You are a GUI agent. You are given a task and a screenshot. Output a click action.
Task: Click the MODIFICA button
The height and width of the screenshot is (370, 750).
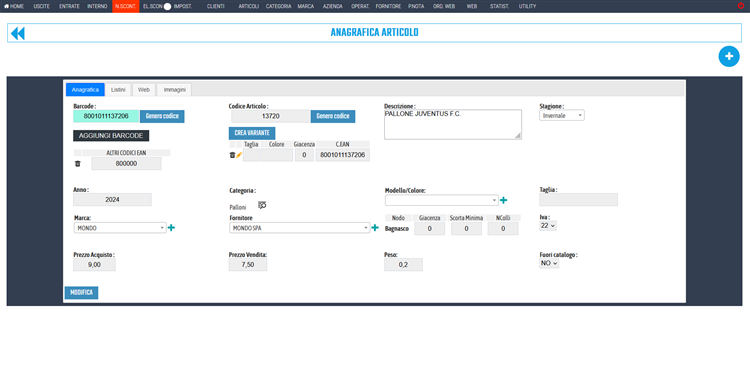point(81,293)
